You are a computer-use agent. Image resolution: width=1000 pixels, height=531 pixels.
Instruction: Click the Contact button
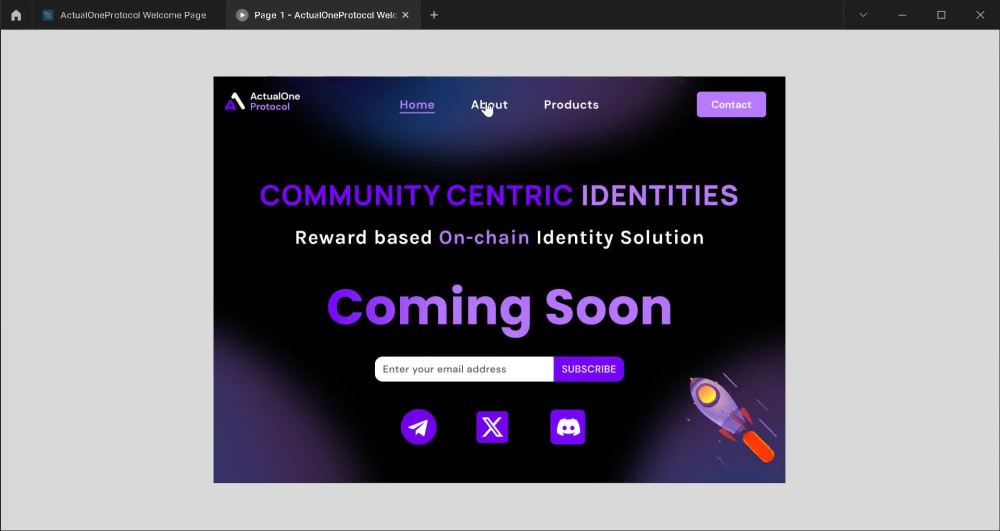[731, 105]
